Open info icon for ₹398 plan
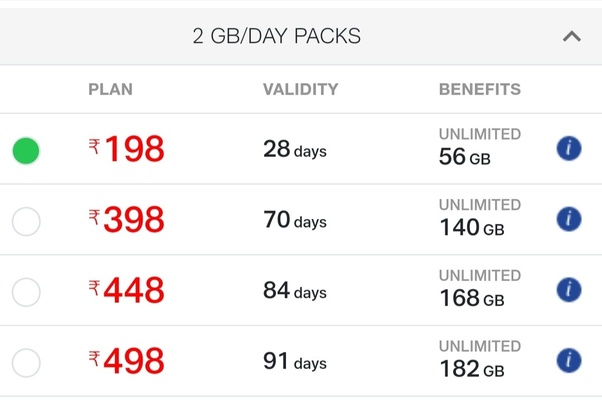The width and height of the screenshot is (602, 412). [569, 219]
